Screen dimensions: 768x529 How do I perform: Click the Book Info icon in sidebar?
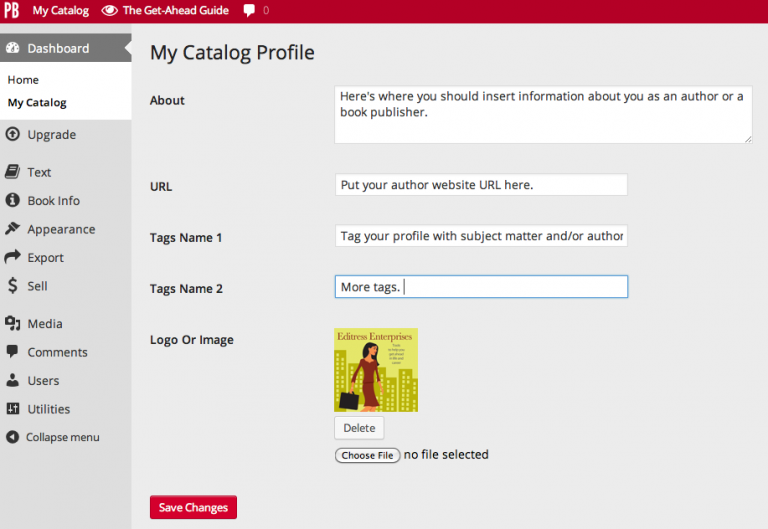(x=13, y=200)
